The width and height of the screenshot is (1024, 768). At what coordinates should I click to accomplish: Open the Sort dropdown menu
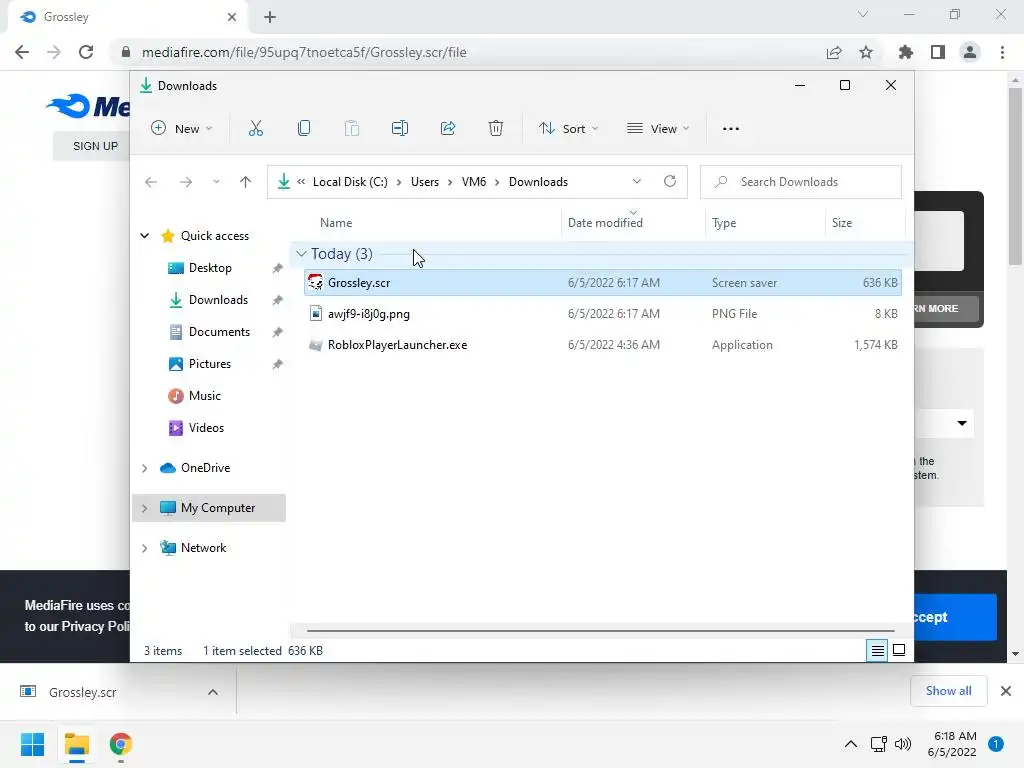[x=568, y=129]
